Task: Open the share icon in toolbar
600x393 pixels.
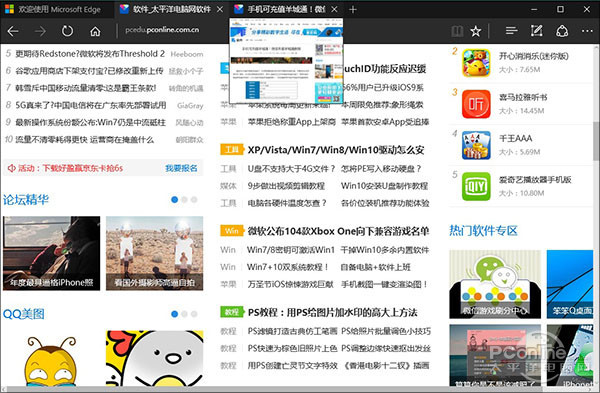Action: tap(562, 31)
